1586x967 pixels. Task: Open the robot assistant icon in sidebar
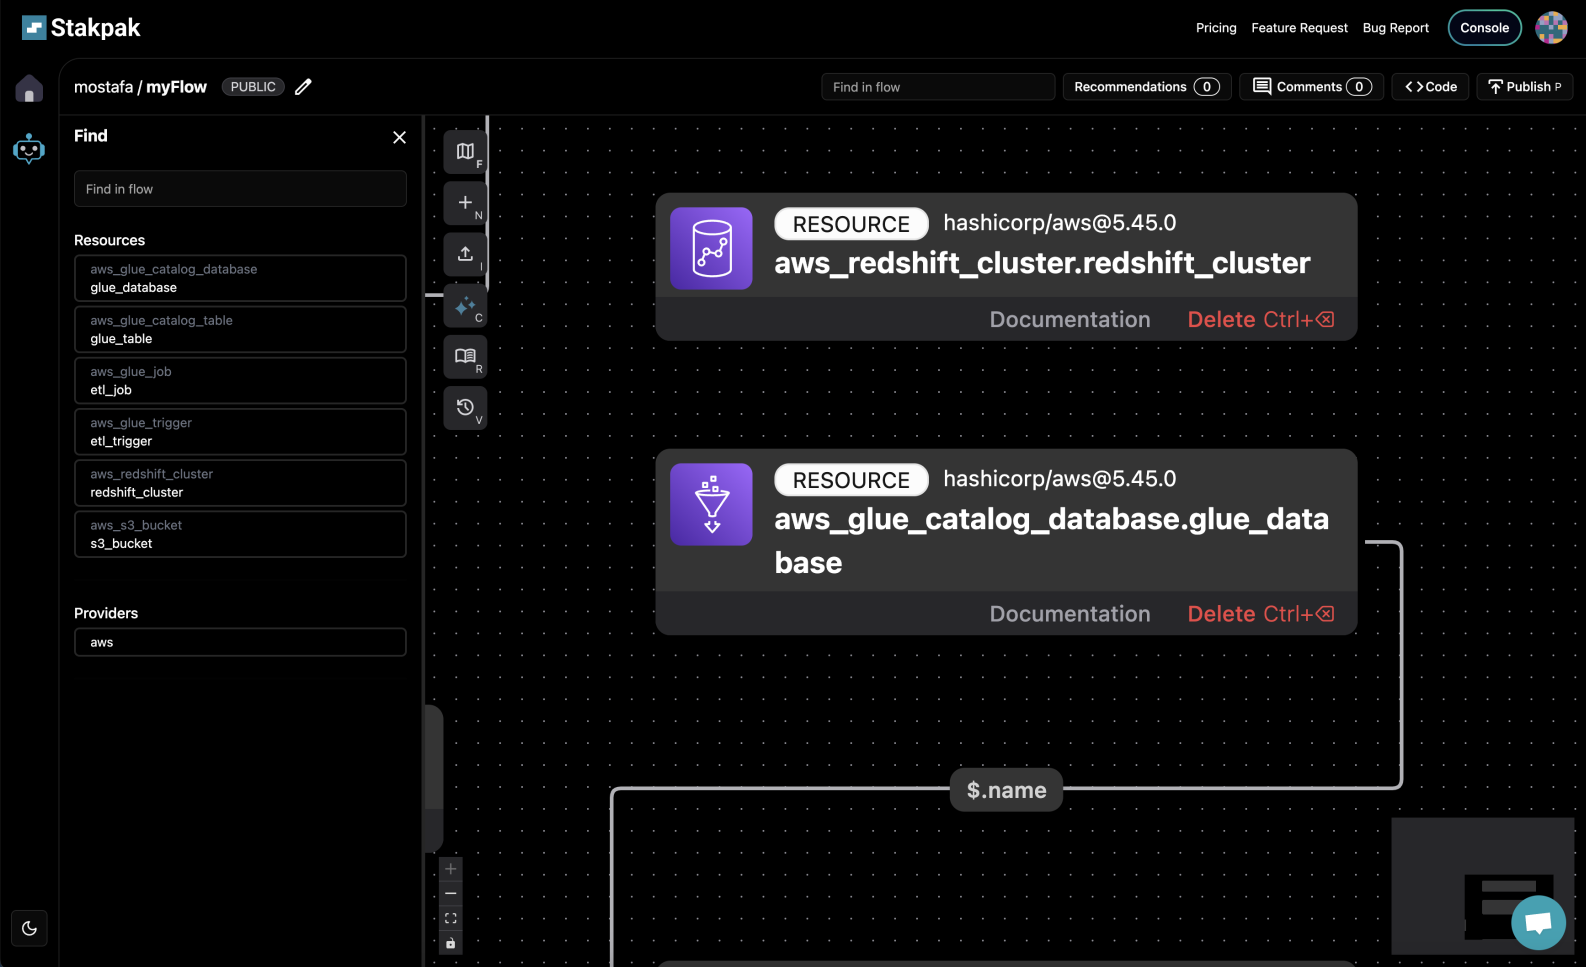pyautogui.click(x=29, y=149)
